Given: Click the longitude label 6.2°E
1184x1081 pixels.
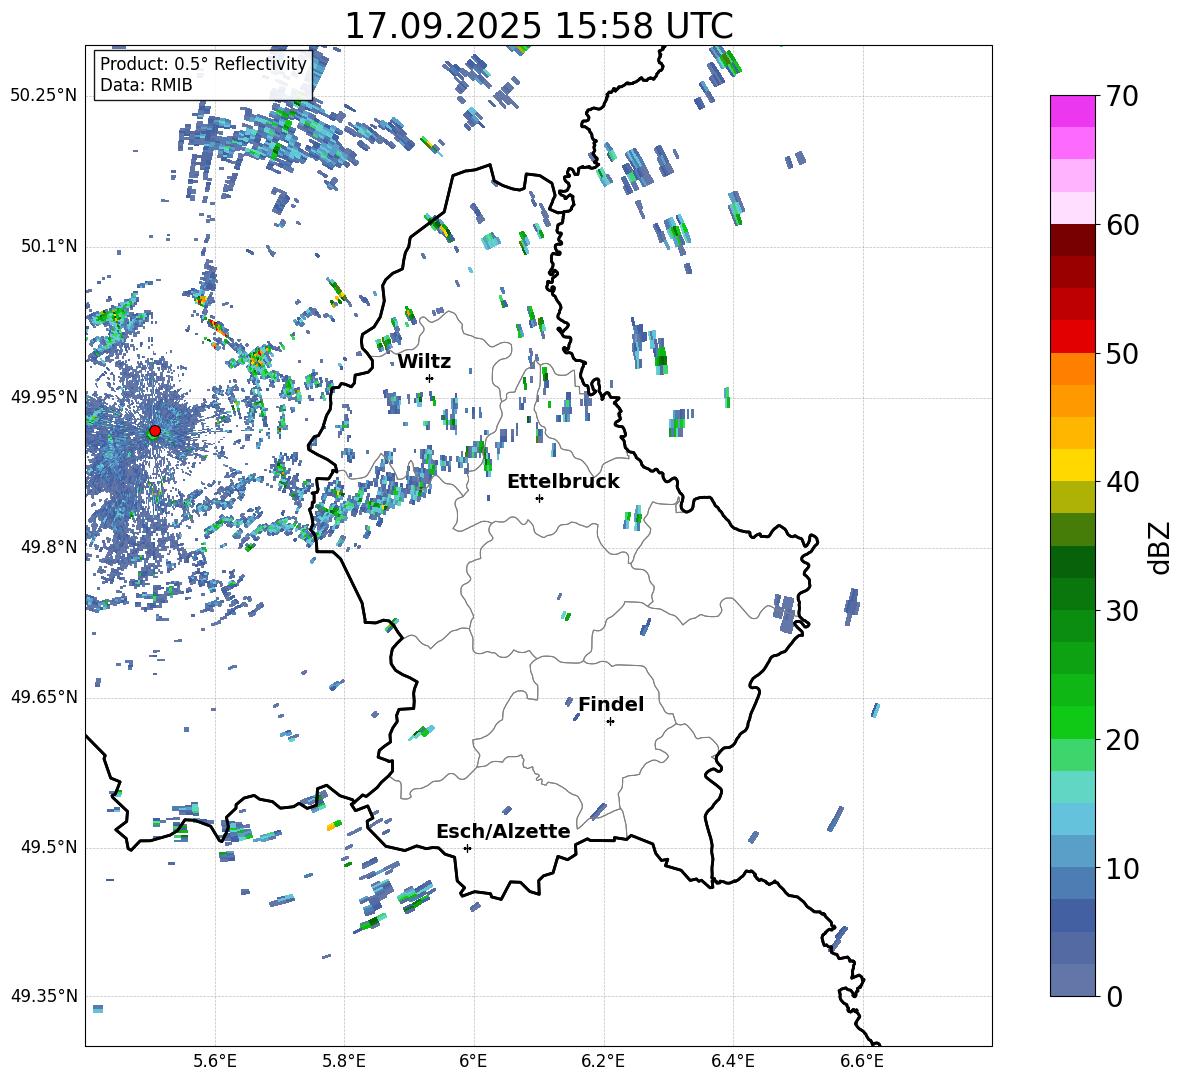Looking at the screenshot, I should tap(603, 1061).
